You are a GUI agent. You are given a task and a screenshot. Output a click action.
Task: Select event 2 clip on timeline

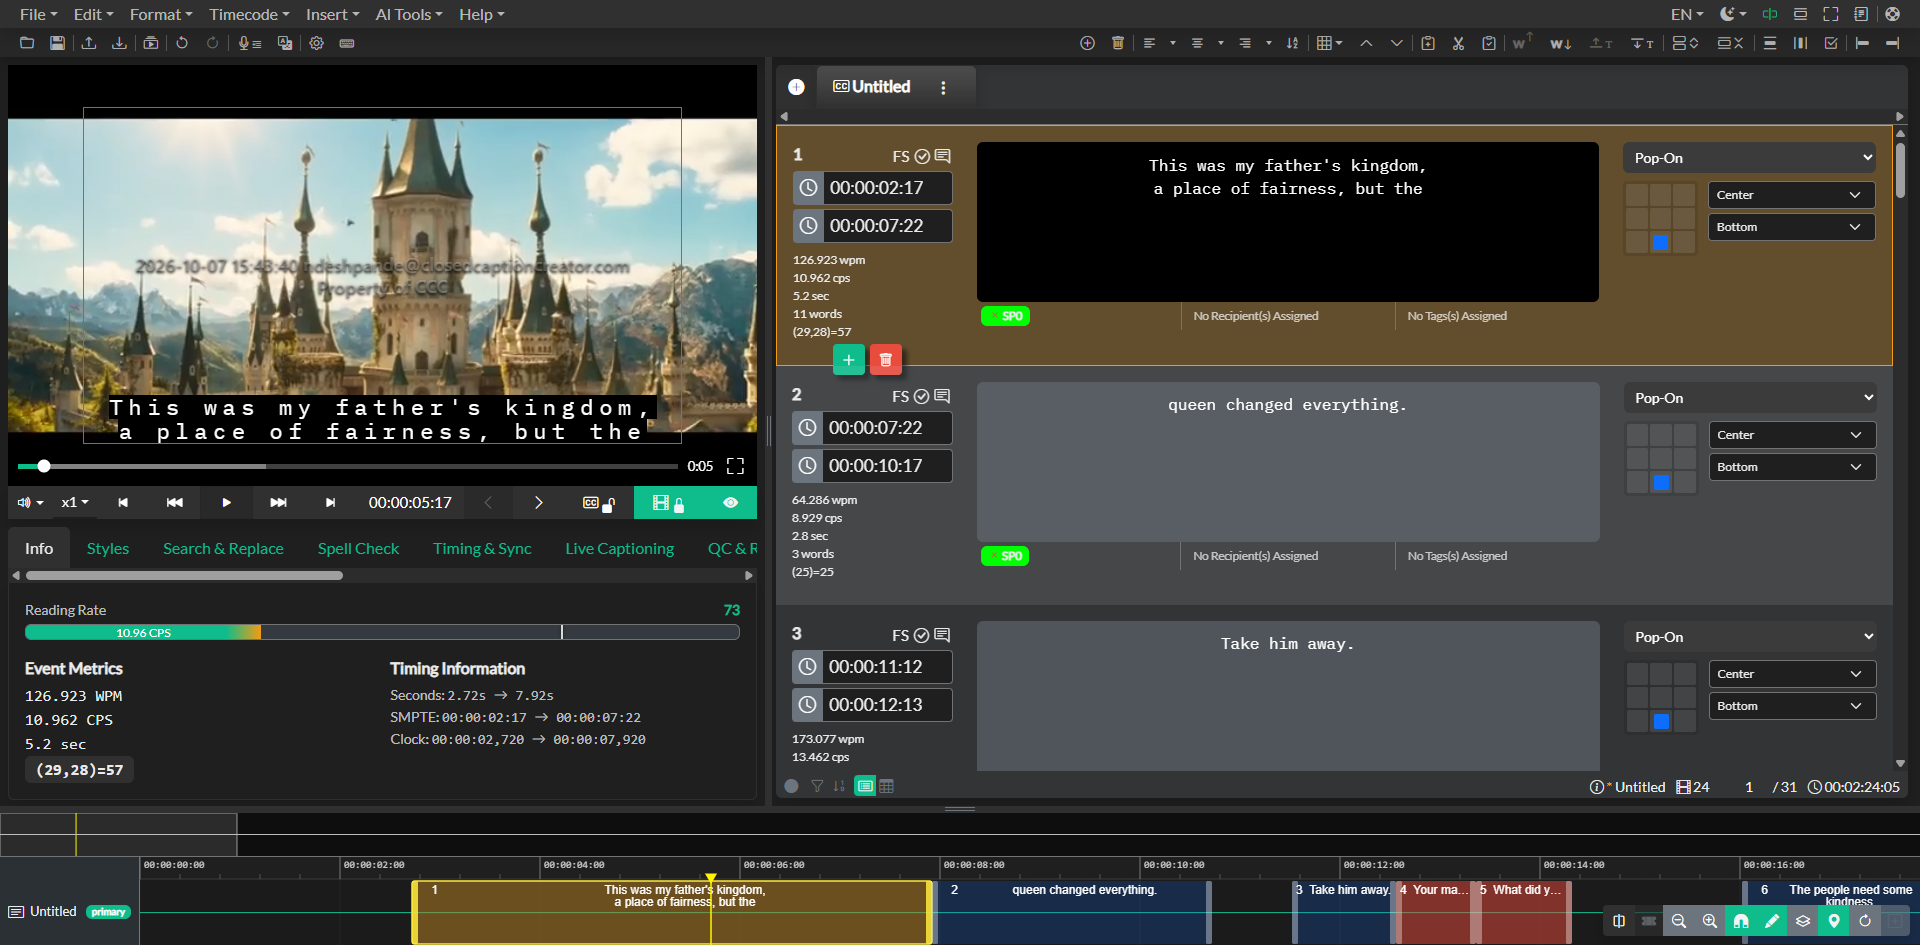pyautogui.click(x=1072, y=911)
